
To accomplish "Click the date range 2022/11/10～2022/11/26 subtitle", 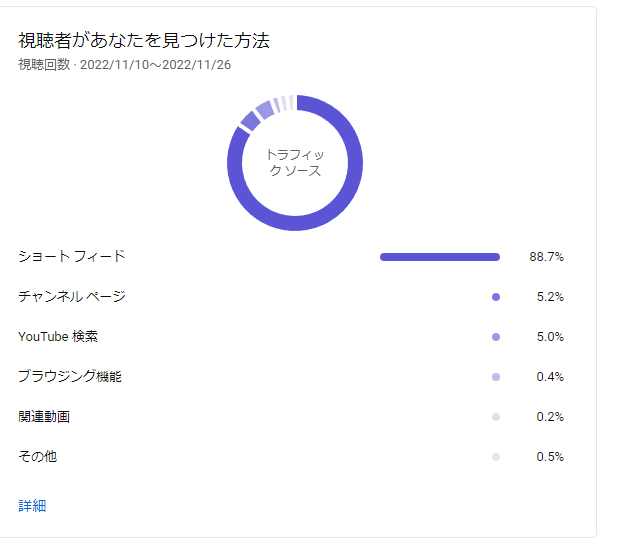I will 155,65.
